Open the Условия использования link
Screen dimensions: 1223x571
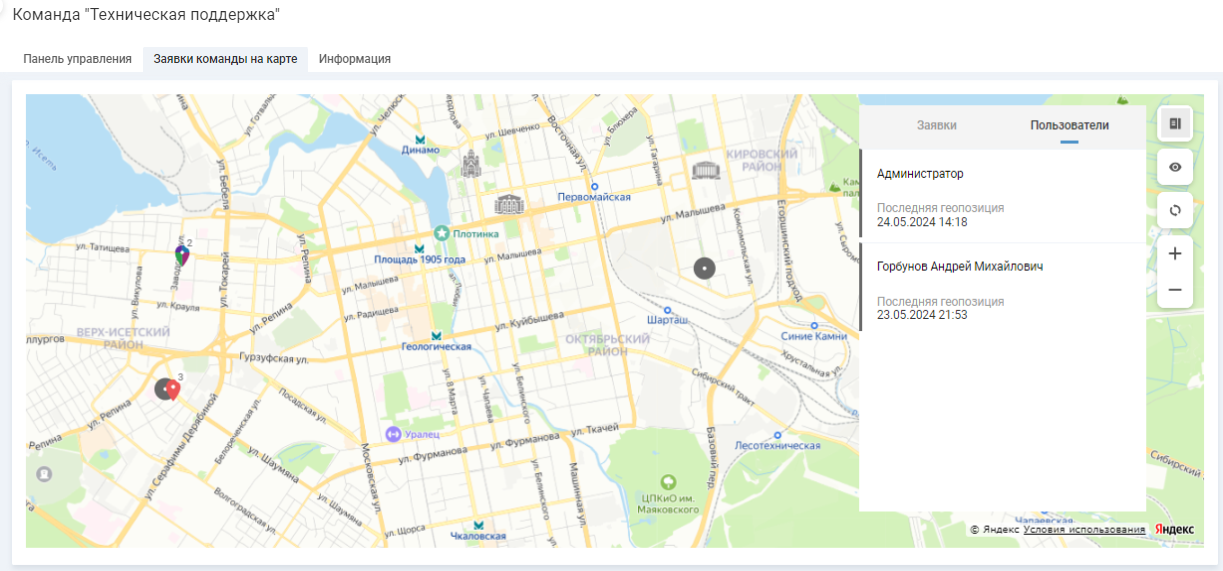[1084, 529]
